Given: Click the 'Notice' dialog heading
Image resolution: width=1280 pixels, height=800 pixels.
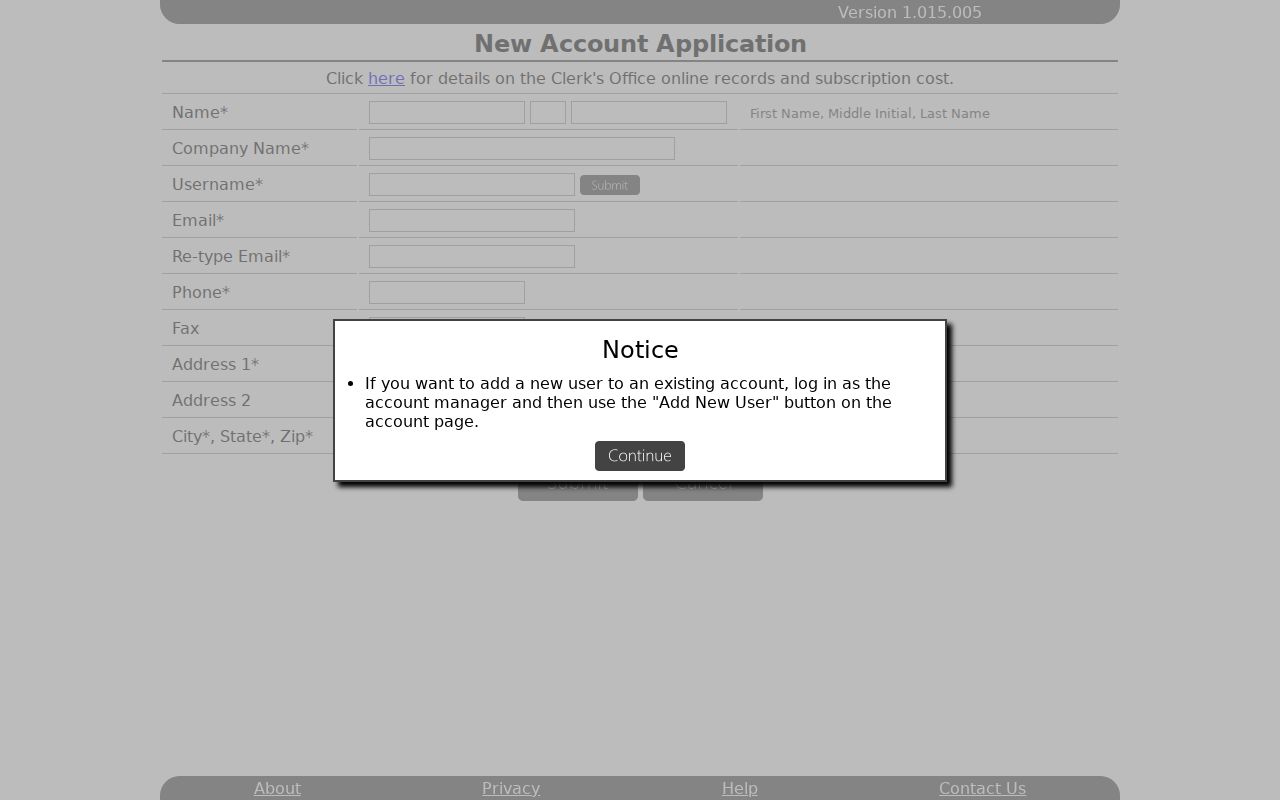Looking at the screenshot, I should [x=640, y=349].
